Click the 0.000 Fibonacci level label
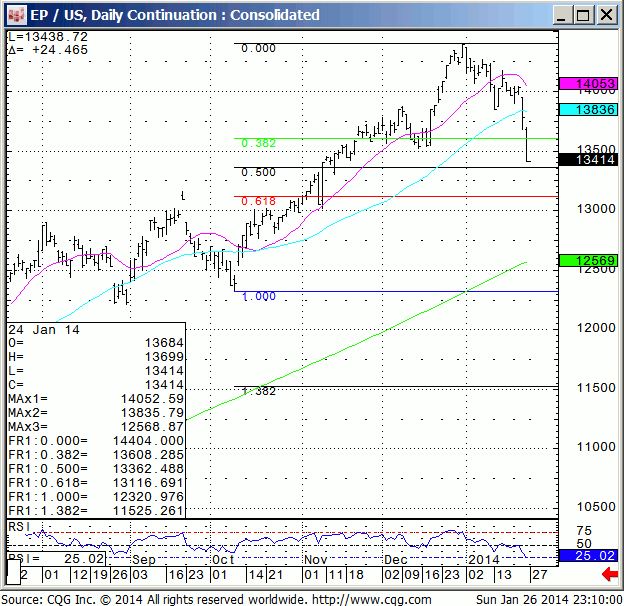 [258, 48]
